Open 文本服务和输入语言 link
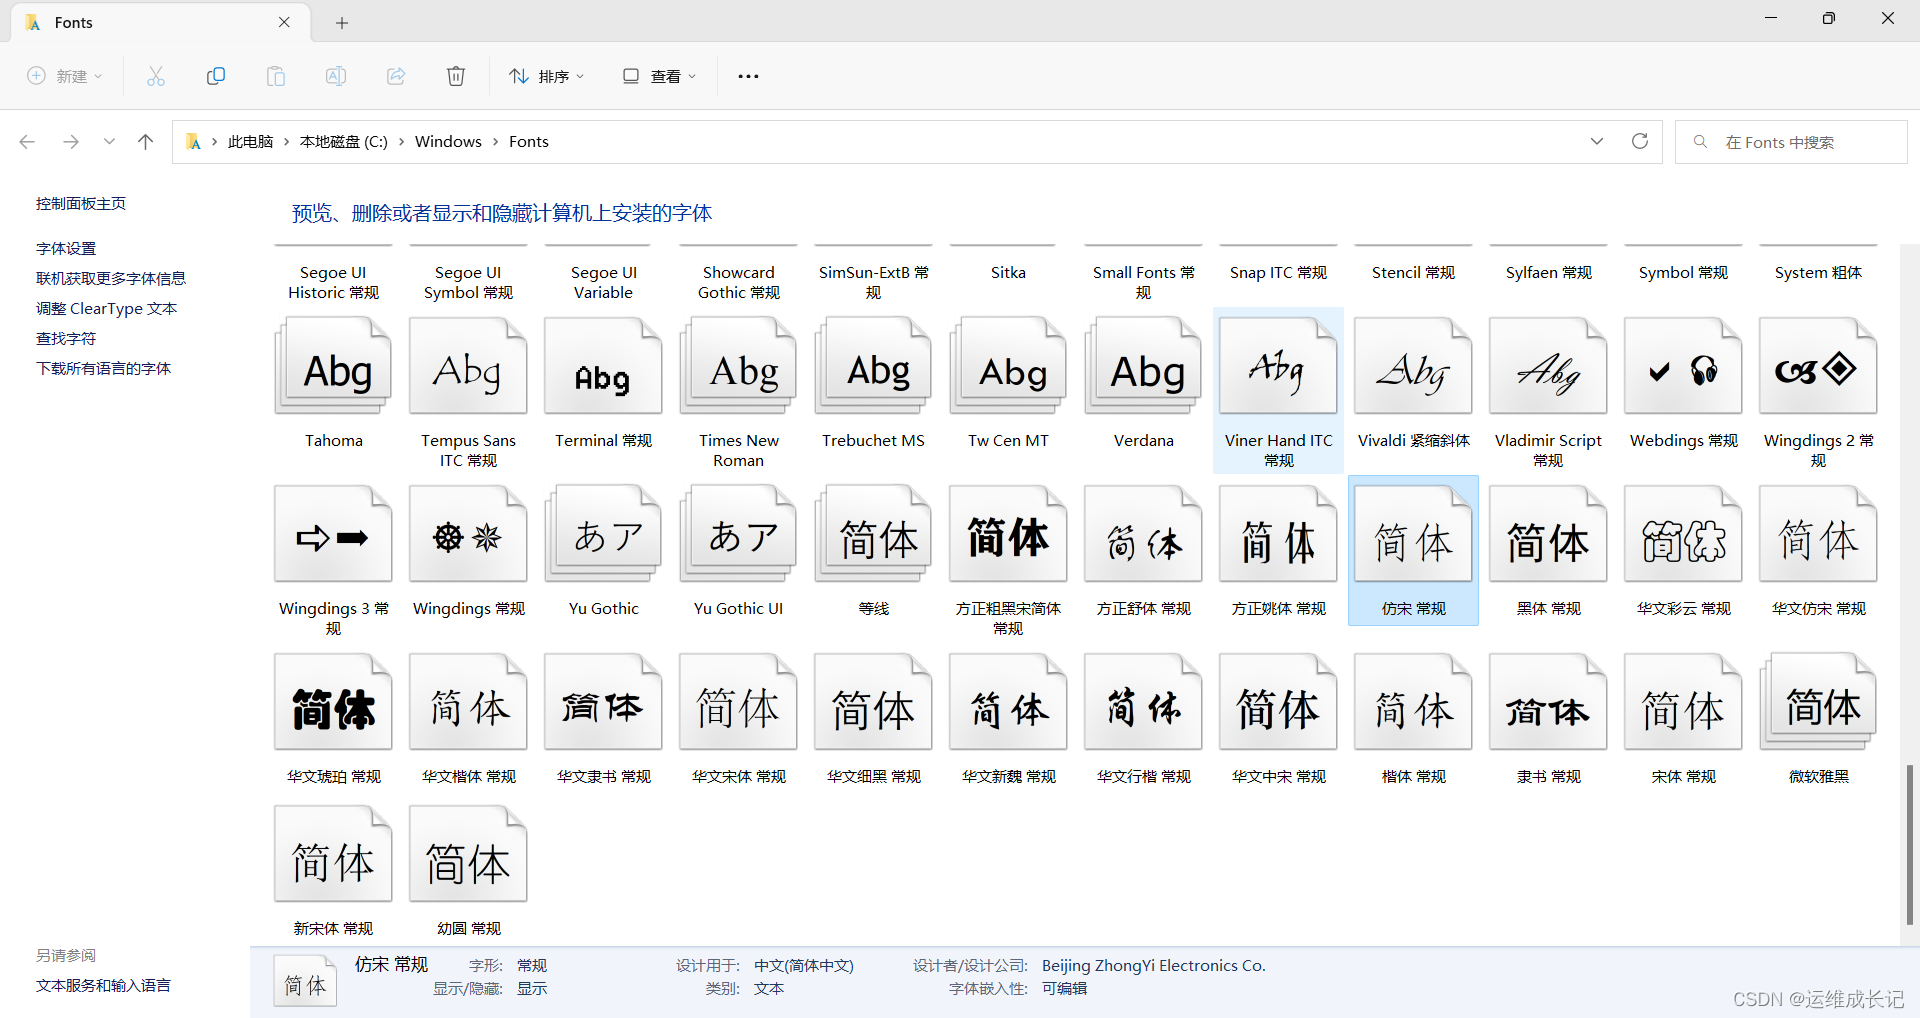 [103, 985]
